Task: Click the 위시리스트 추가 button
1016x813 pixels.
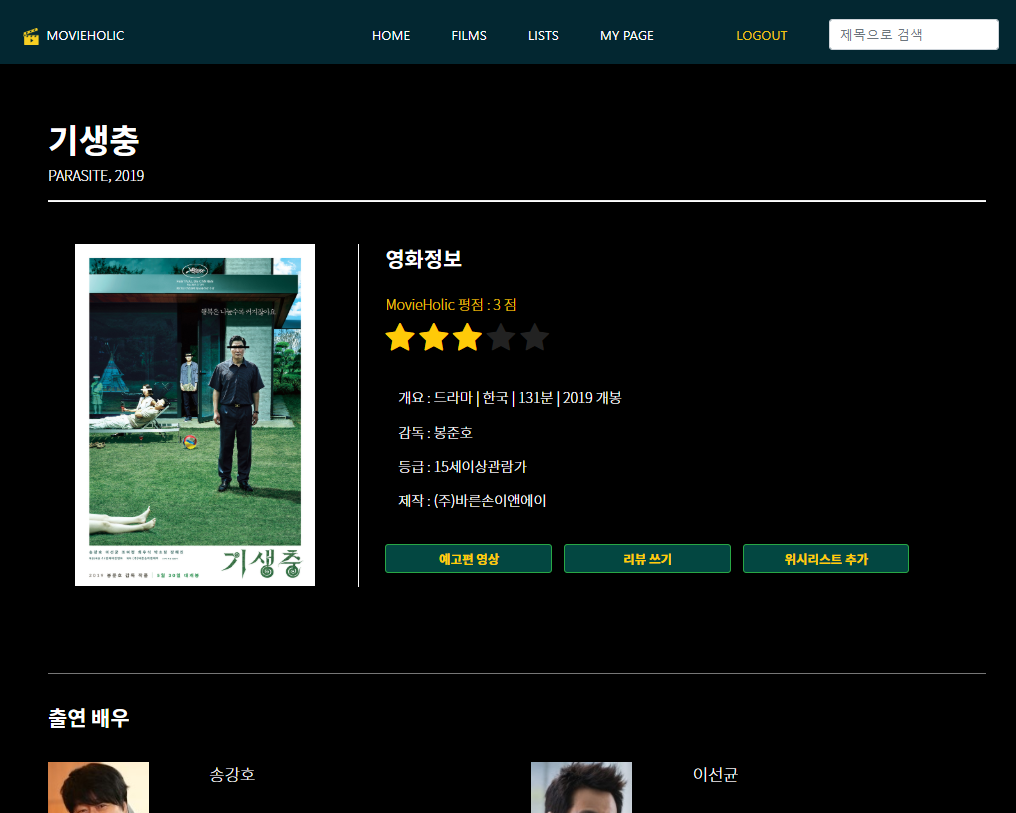Action: click(826, 558)
